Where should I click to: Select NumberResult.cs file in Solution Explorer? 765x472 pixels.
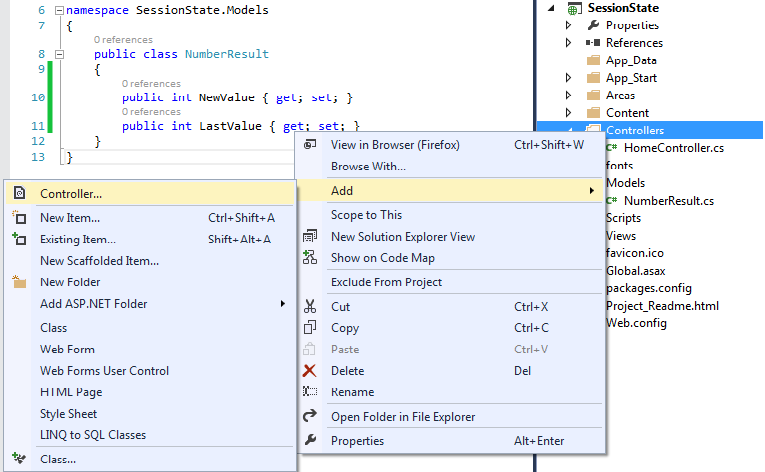[x=668, y=201]
